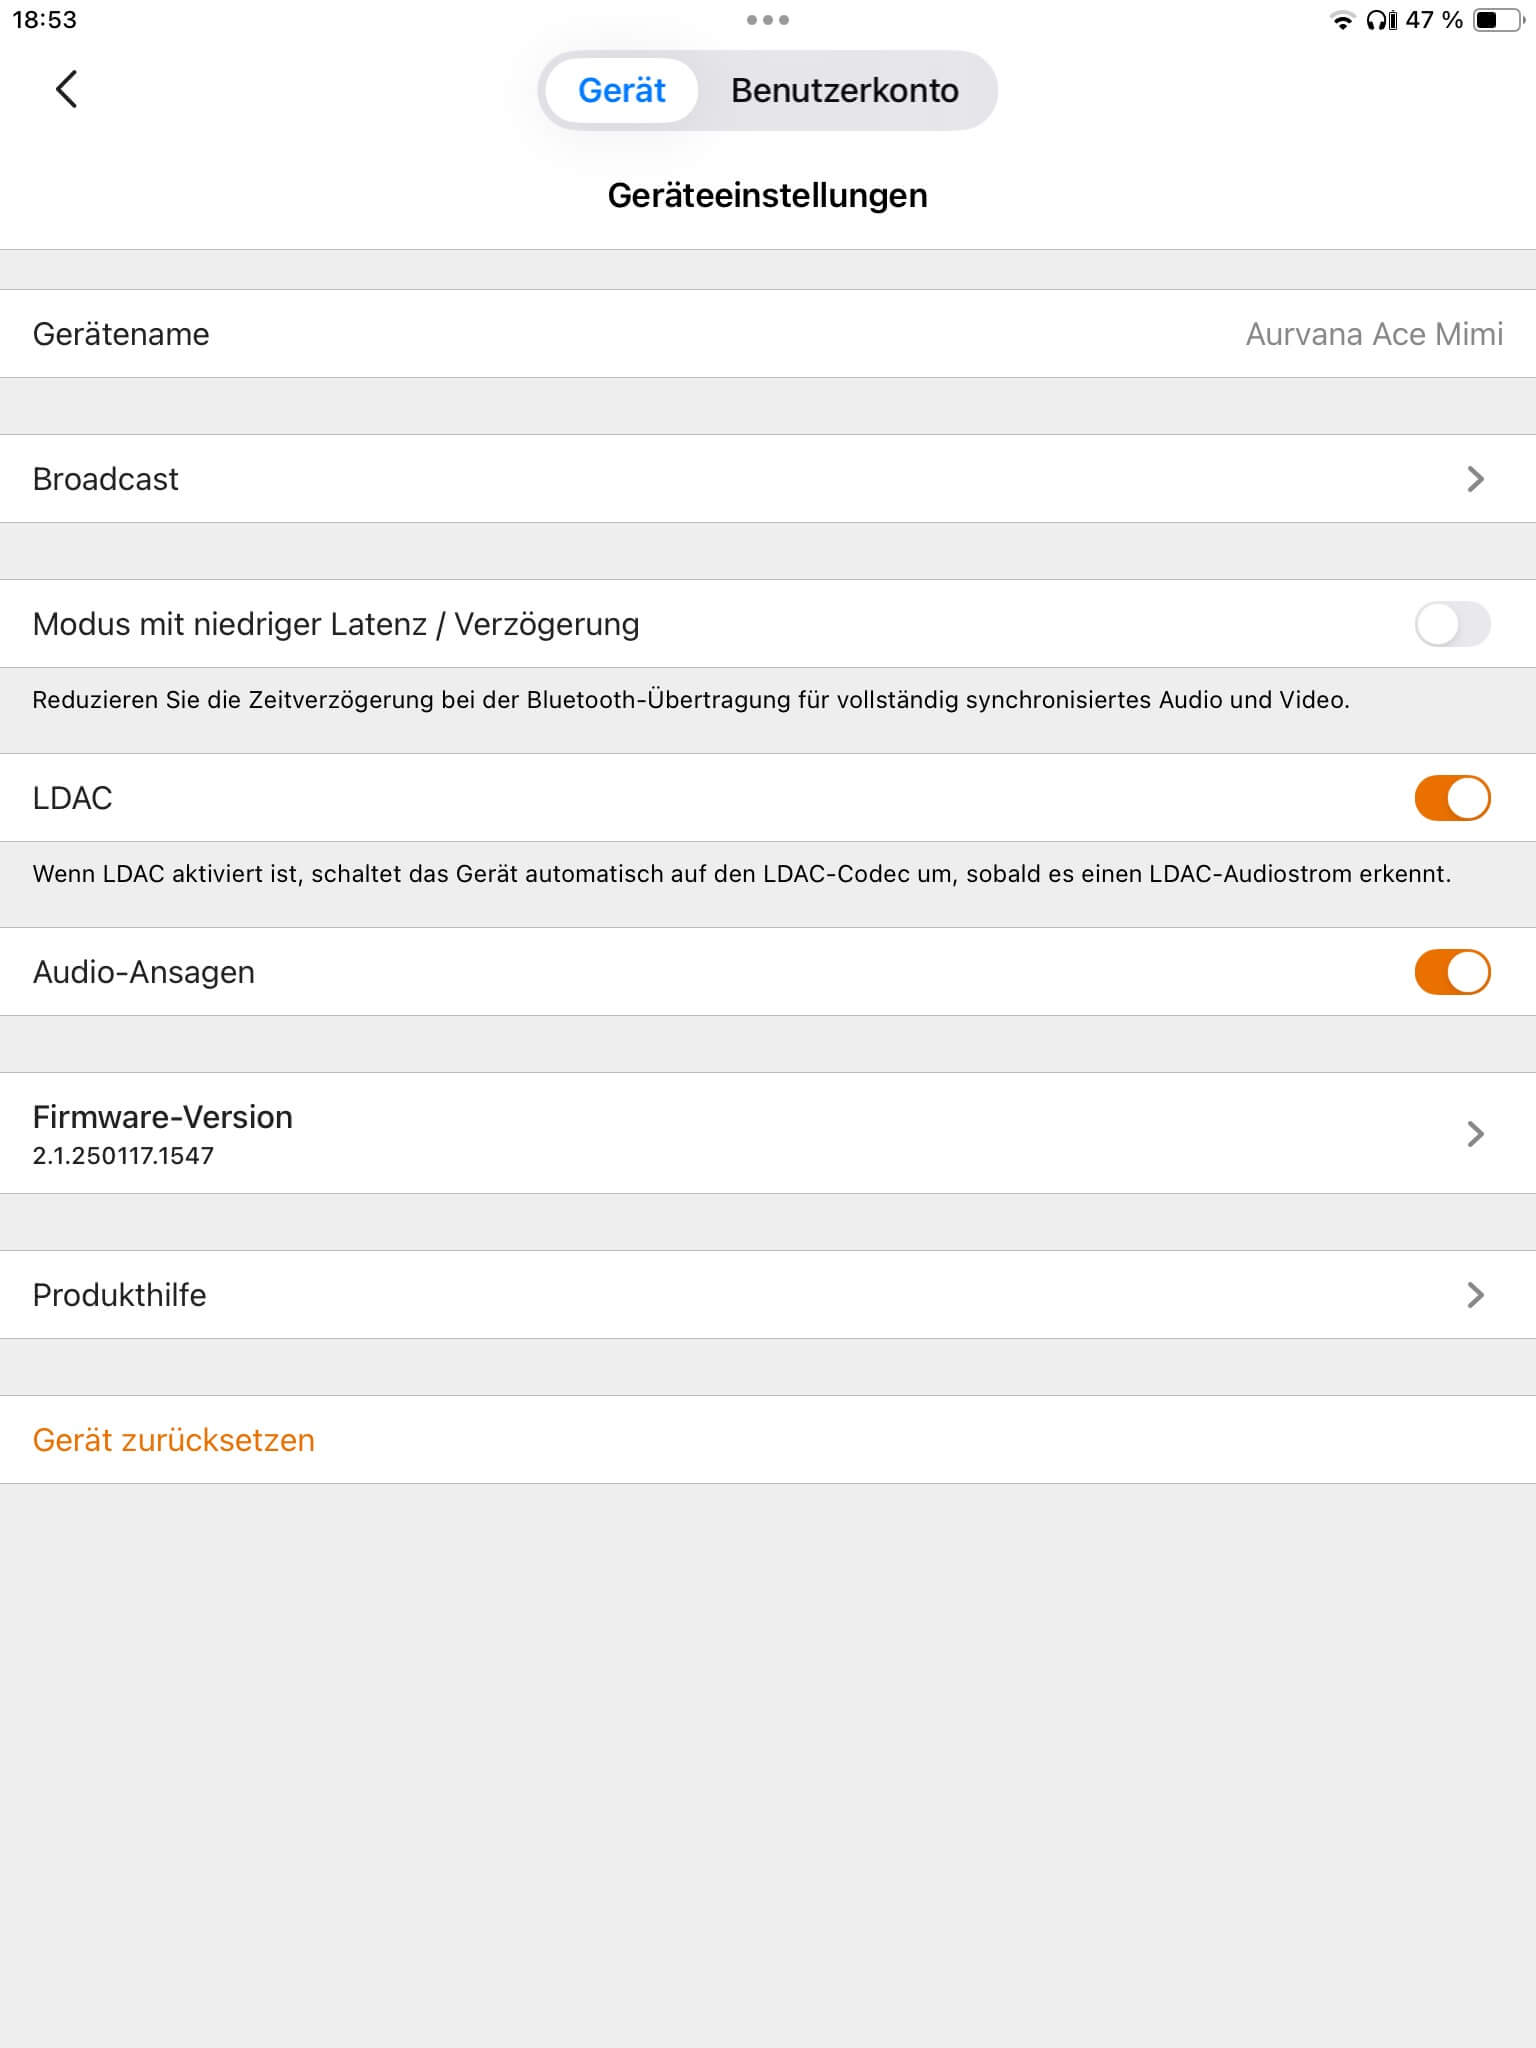The width and height of the screenshot is (1536, 2048).
Task: Tap the back arrow icon
Action: coord(66,90)
